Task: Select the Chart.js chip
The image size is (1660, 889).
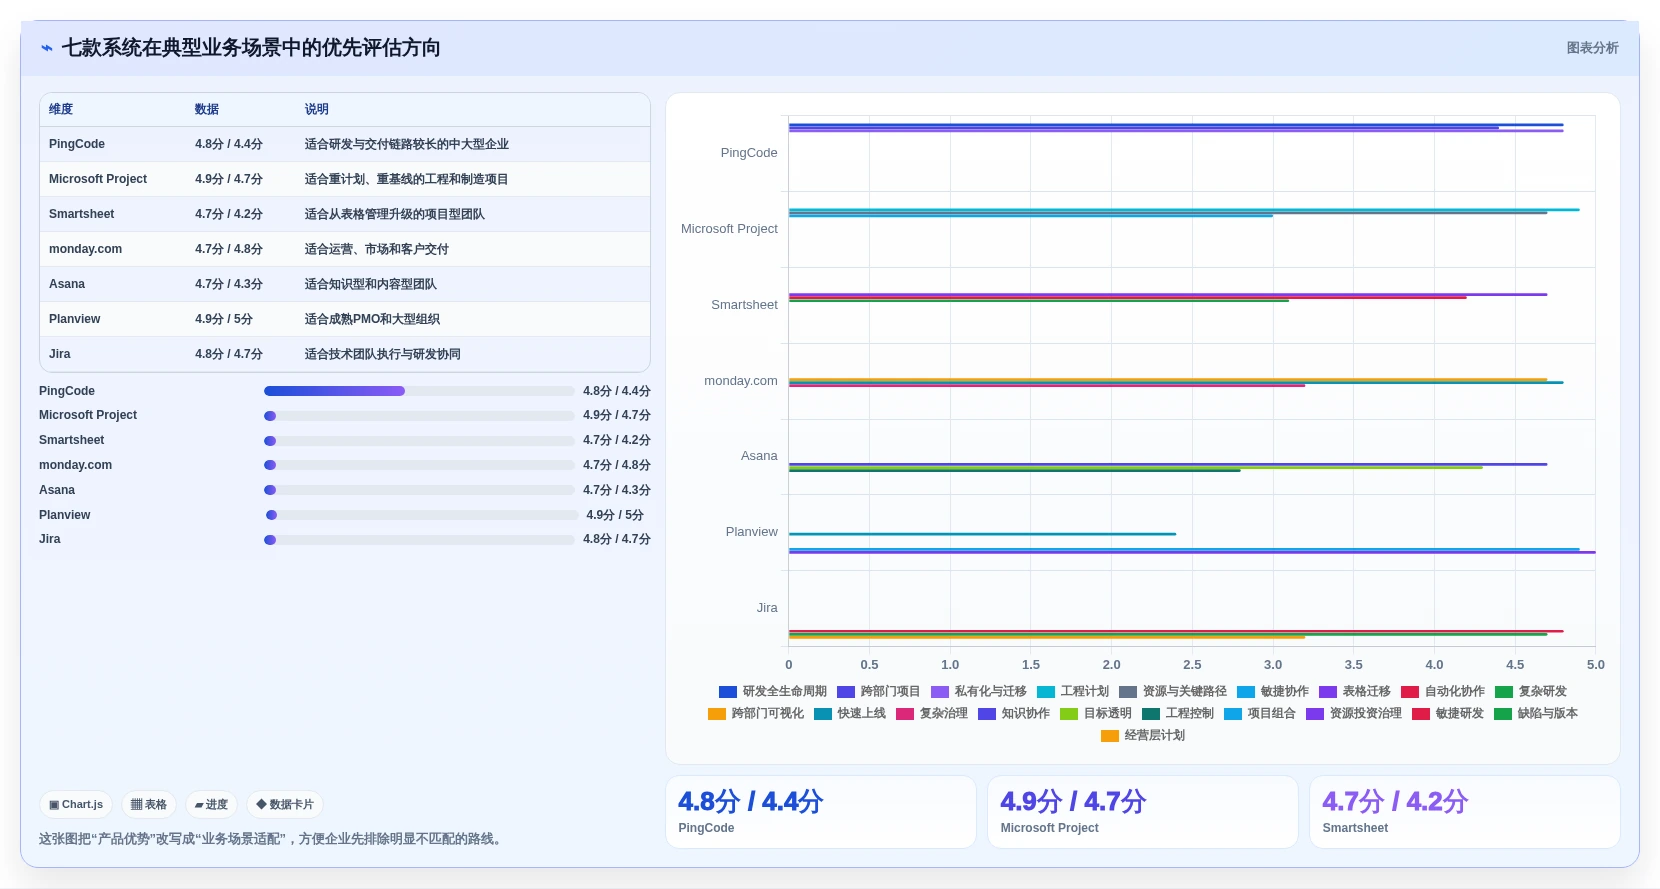Action: 76,804
